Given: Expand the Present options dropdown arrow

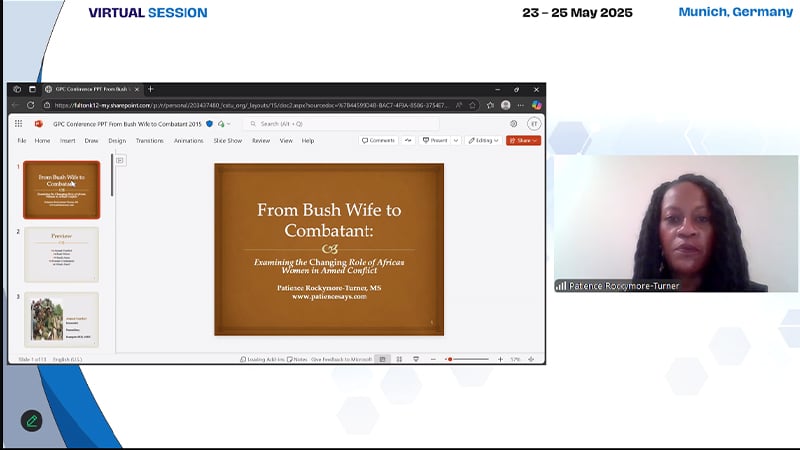Looking at the screenshot, I should point(456,141).
